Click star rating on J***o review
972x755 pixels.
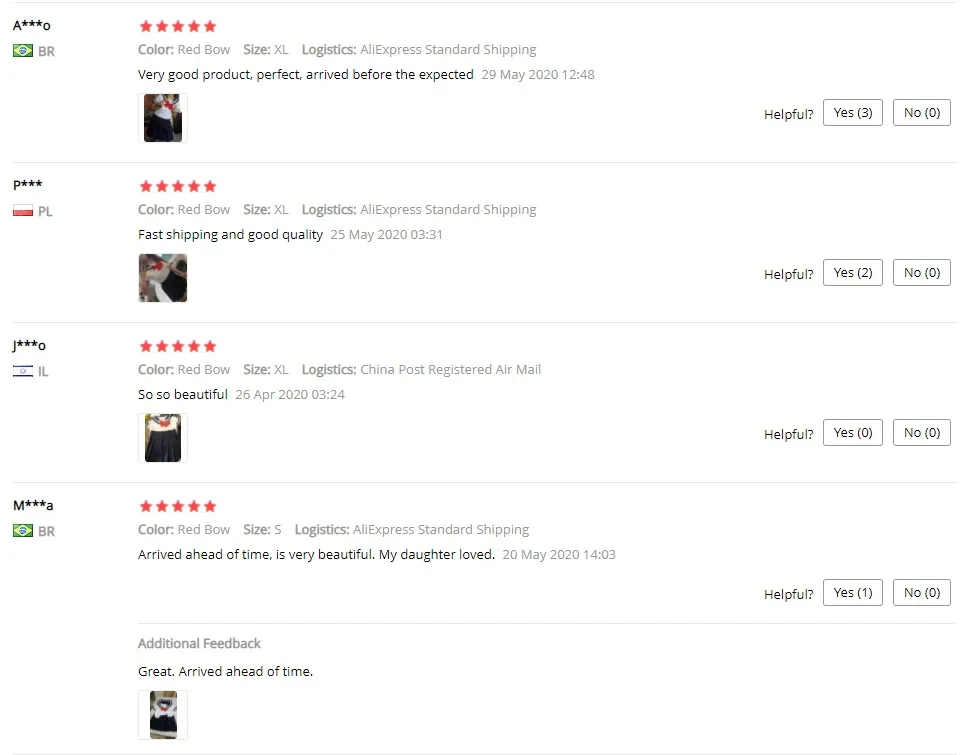tap(178, 346)
